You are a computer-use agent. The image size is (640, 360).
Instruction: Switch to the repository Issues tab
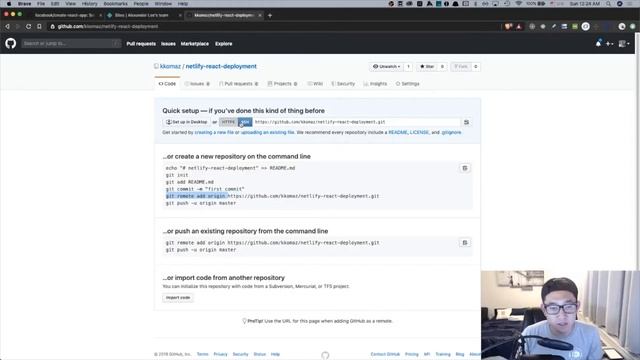tap(197, 84)
